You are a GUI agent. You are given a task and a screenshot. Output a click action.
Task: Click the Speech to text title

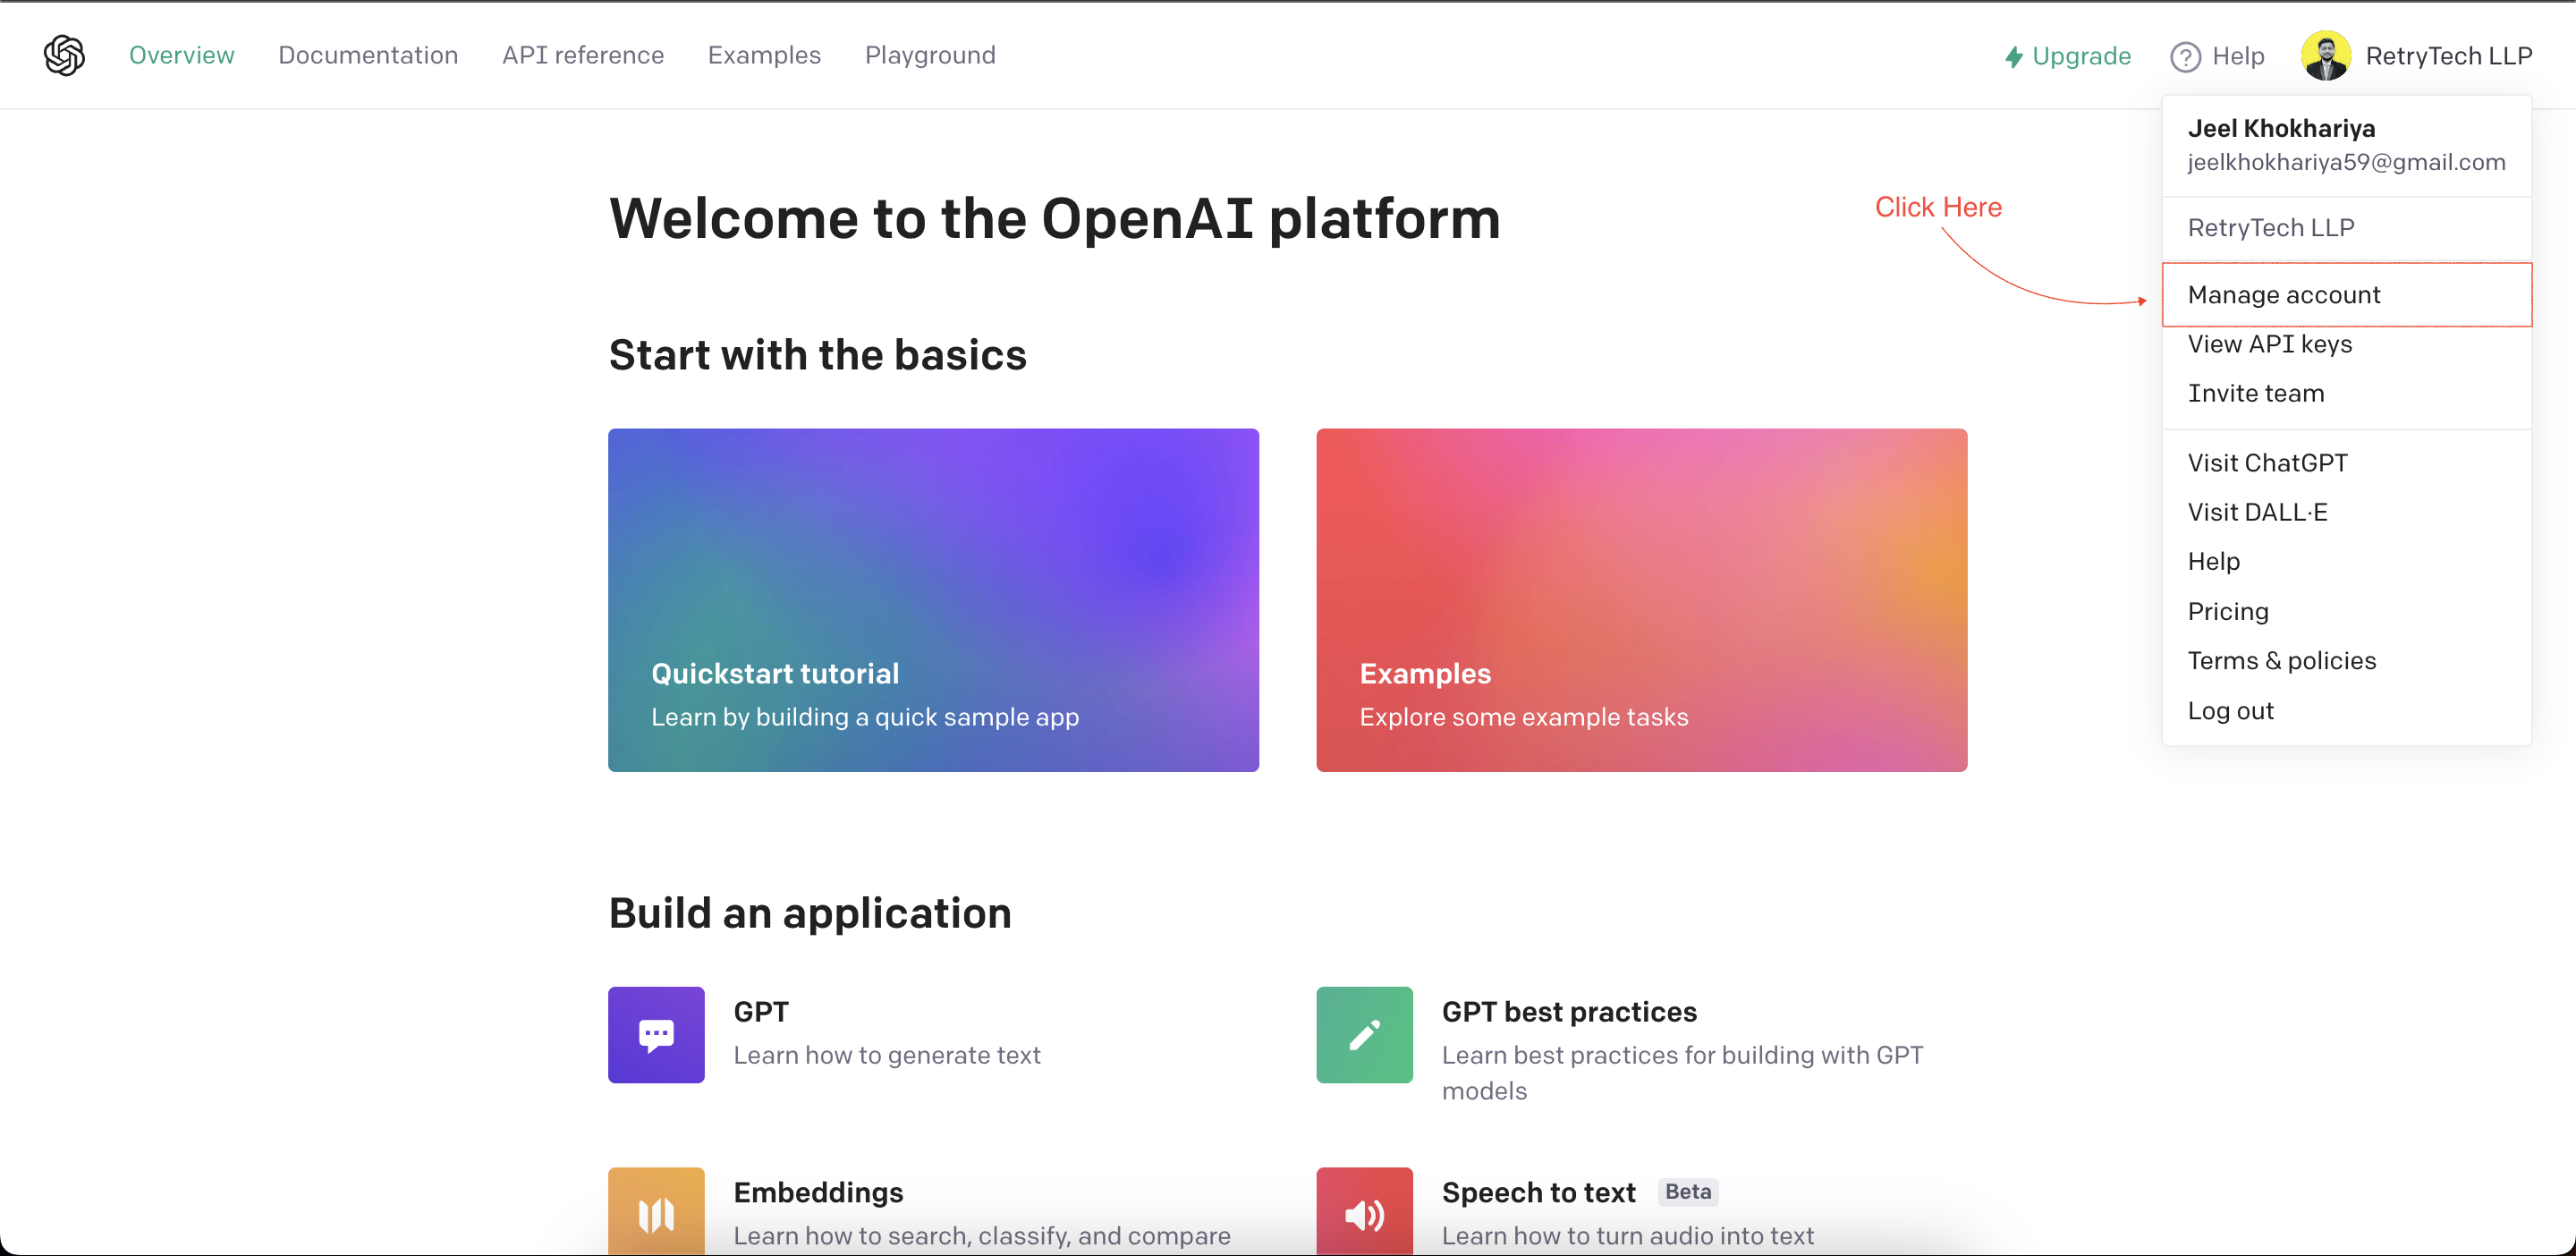point(1539,1192)
